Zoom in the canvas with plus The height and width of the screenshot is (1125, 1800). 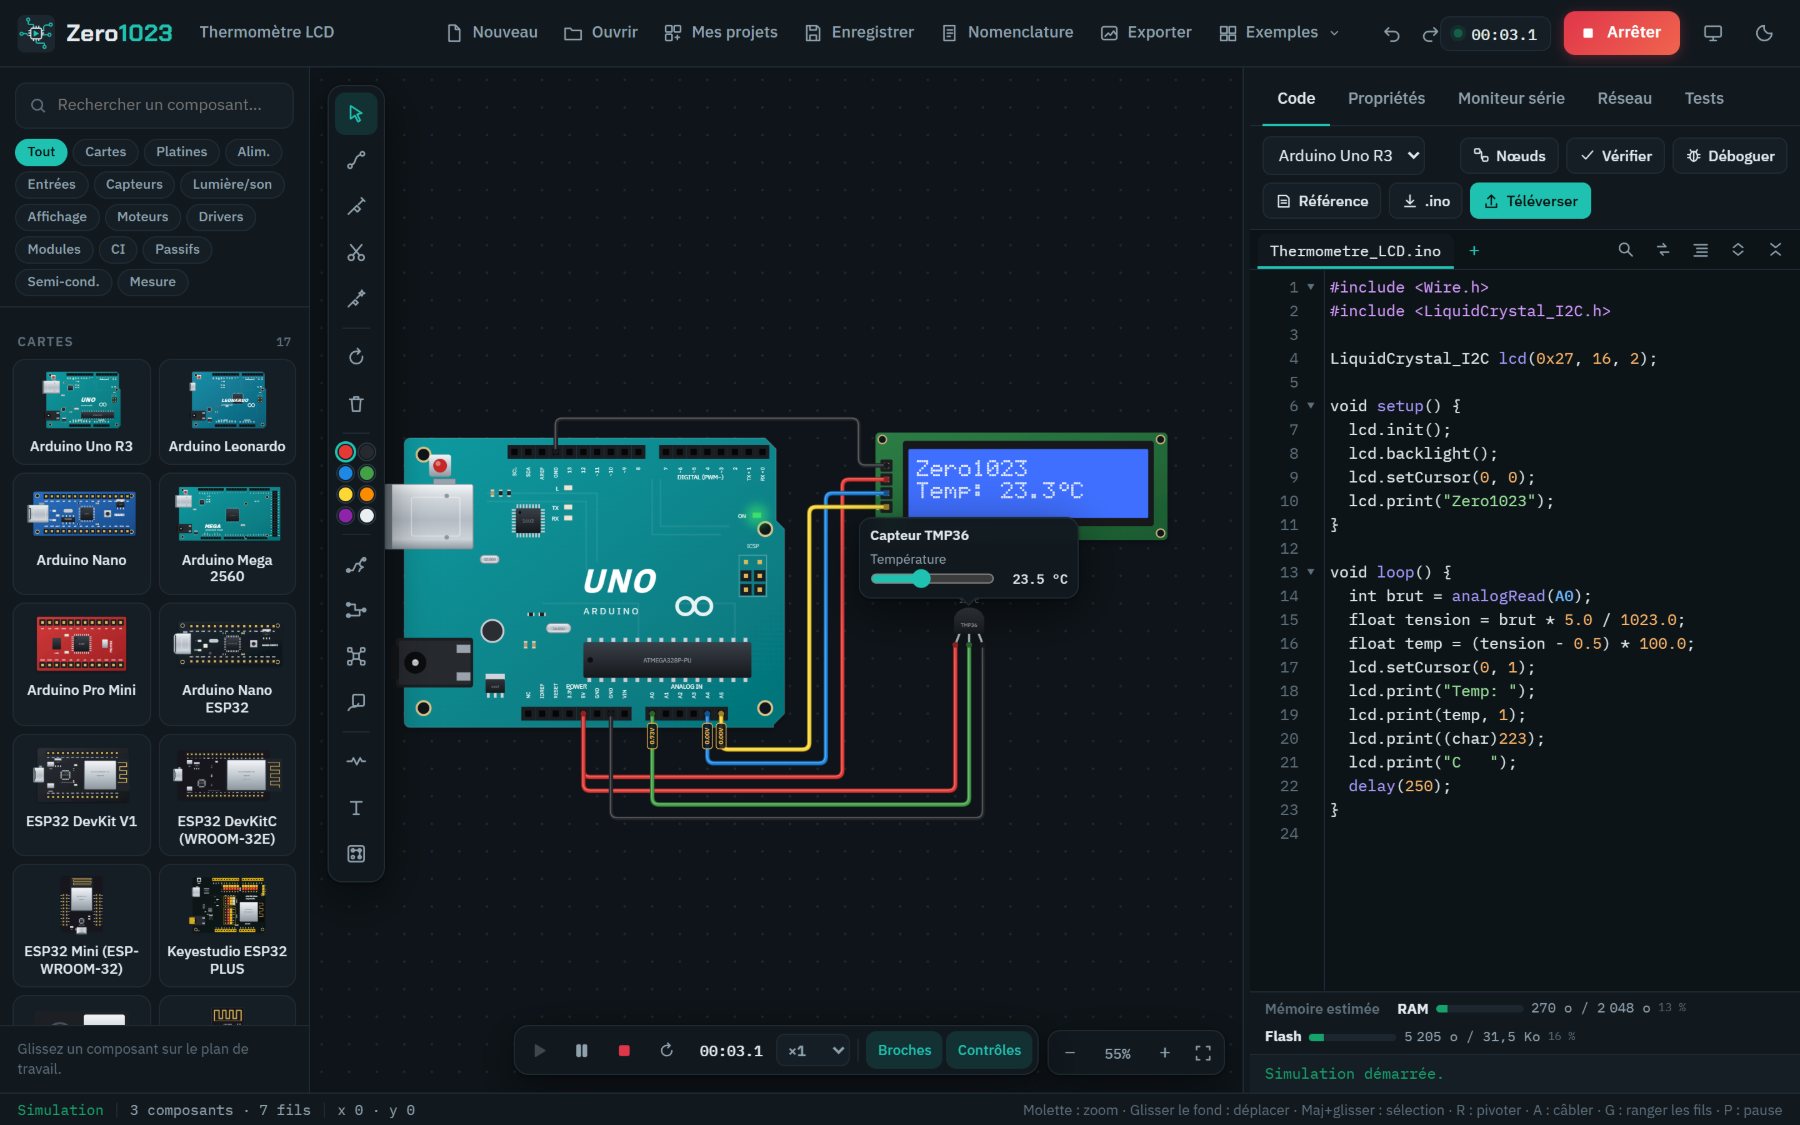point(1164,1053)
